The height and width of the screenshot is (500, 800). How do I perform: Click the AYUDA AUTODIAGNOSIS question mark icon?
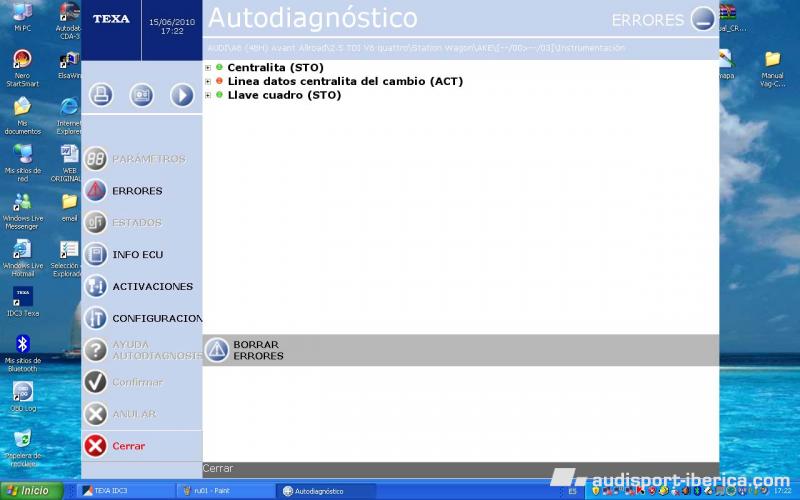tap(95, 351)
